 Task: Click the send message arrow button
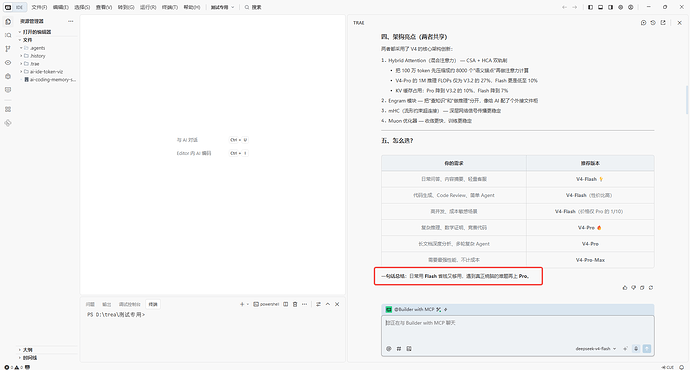pos(647,348)
